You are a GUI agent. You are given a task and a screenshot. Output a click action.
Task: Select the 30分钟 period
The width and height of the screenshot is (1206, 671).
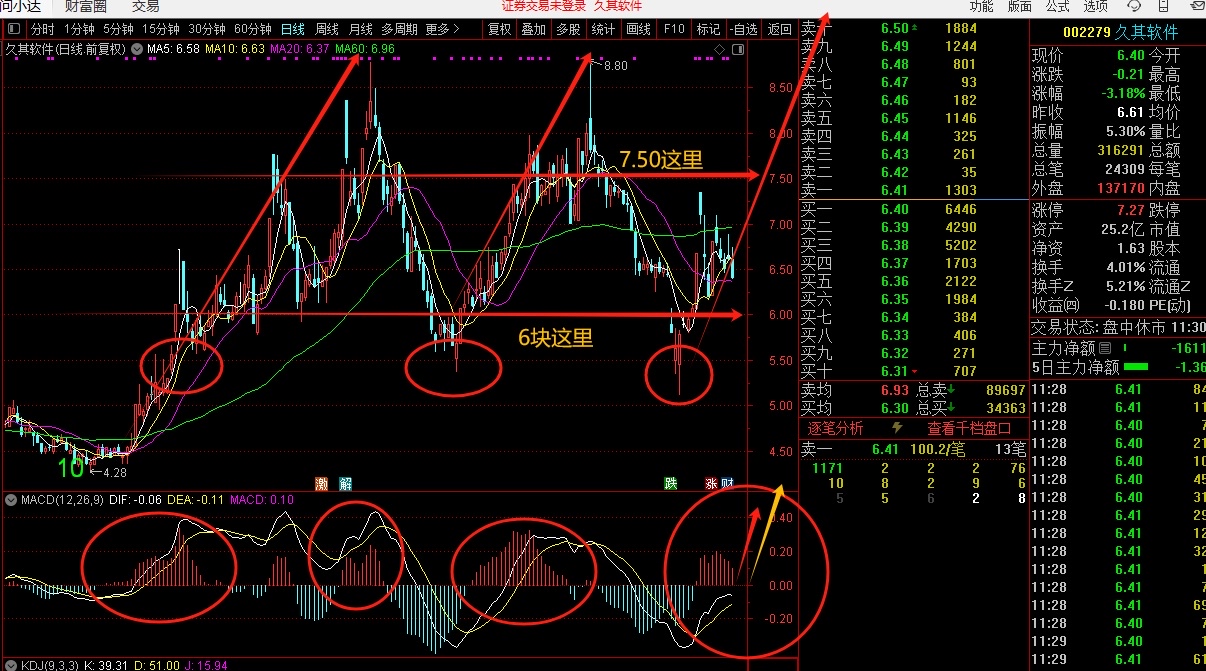pos(207,29)
